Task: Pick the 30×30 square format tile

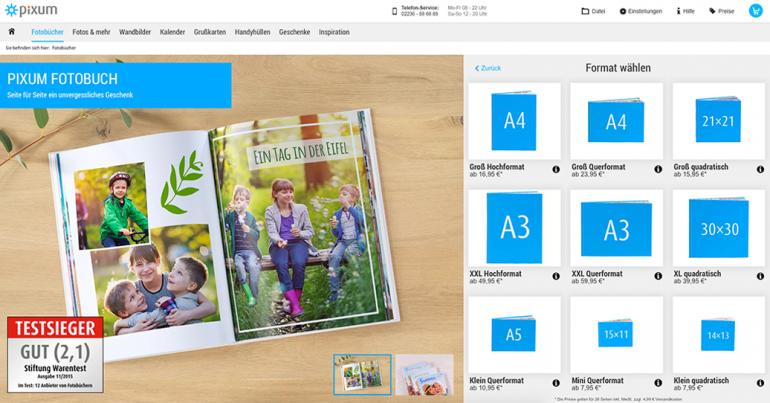Action: point(718,228)
